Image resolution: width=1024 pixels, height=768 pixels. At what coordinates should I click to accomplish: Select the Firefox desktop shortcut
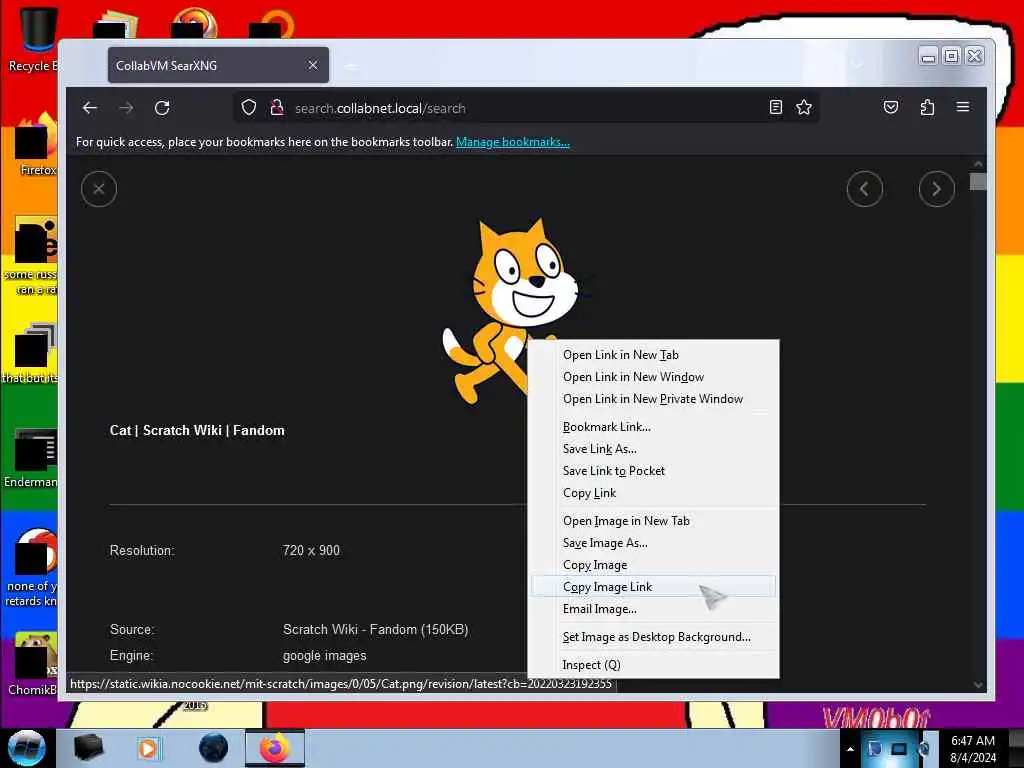pyautogui.click(x=36, y=145)
